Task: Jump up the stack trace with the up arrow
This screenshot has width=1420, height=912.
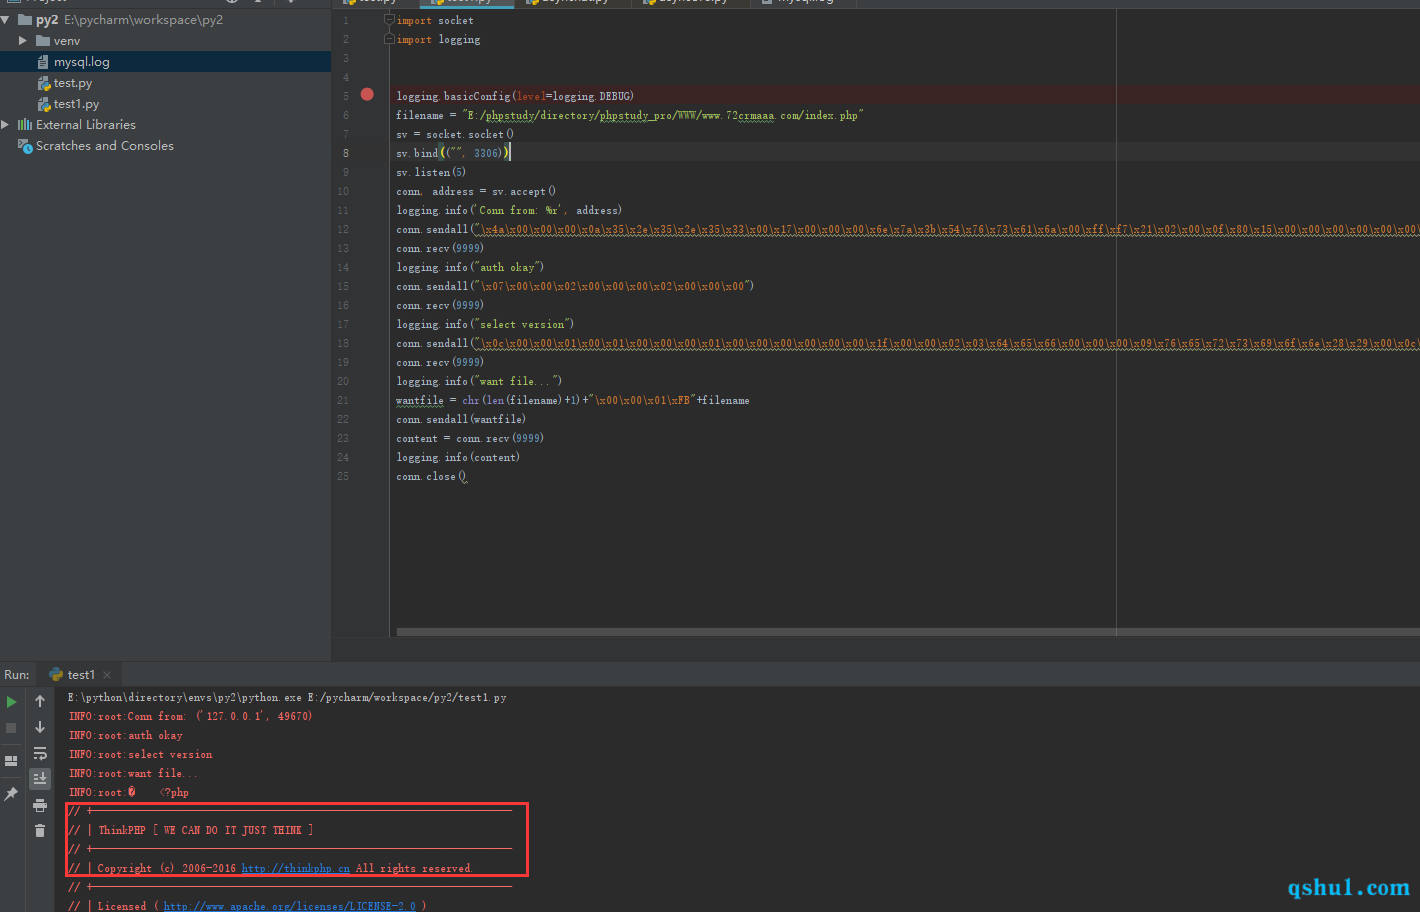Action: click(x=40, y=702)
